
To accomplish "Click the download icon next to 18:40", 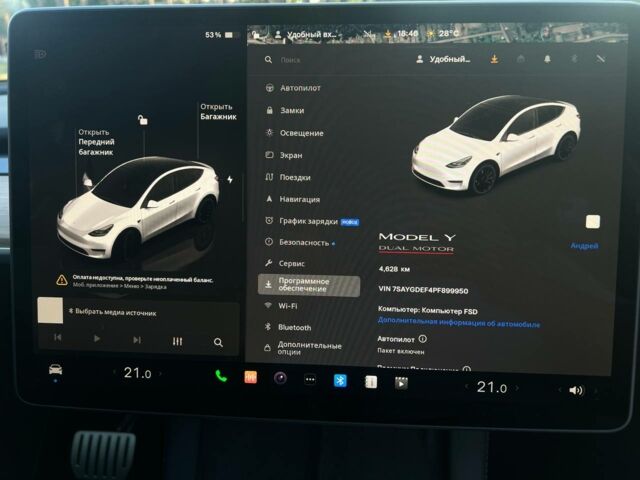I will (x=388, y=34).
